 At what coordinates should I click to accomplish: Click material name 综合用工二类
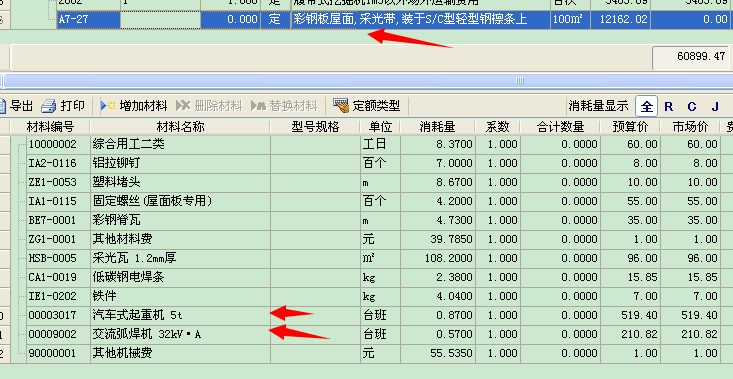point(129,144)
